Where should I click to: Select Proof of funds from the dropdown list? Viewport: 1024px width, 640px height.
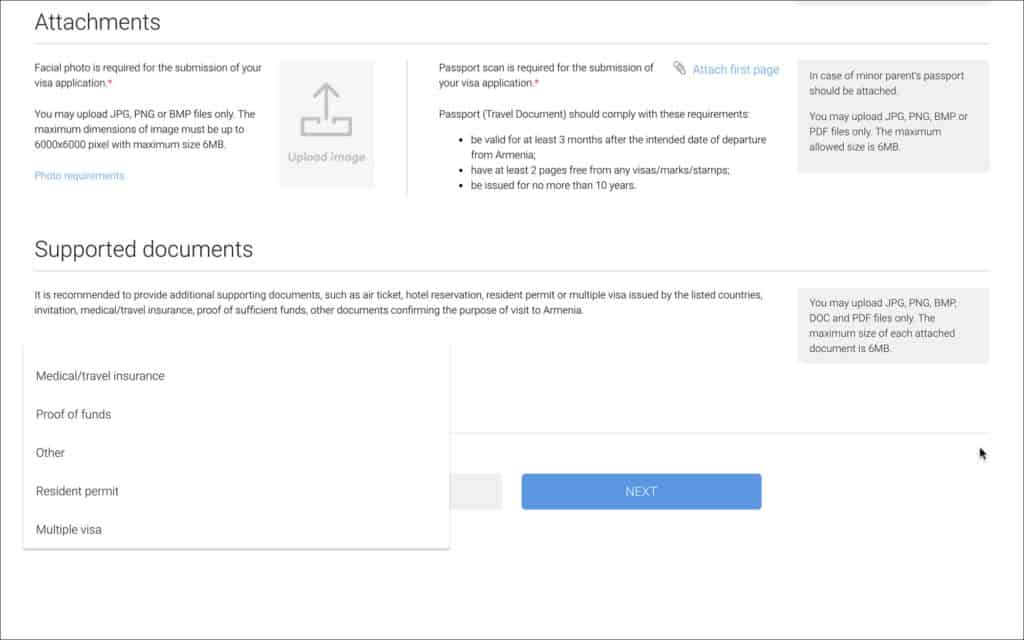(236, 414)
